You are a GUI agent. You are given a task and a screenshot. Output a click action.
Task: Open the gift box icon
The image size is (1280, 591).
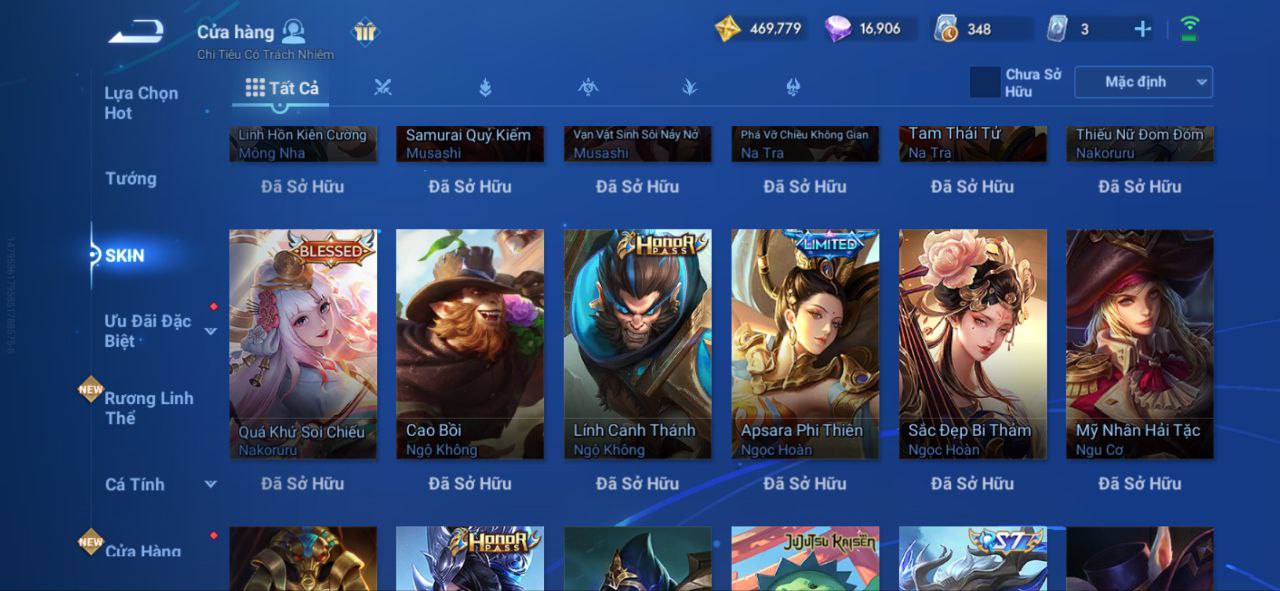365,32
